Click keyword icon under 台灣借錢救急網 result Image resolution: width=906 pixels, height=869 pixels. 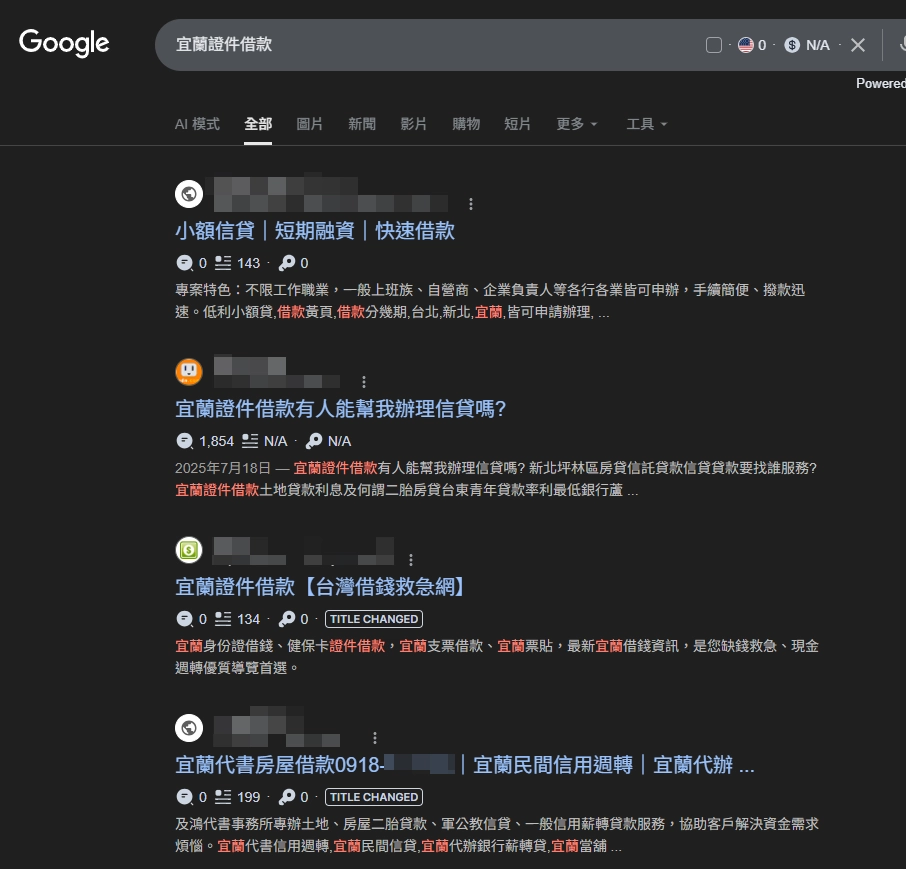[x=287, y=619]
